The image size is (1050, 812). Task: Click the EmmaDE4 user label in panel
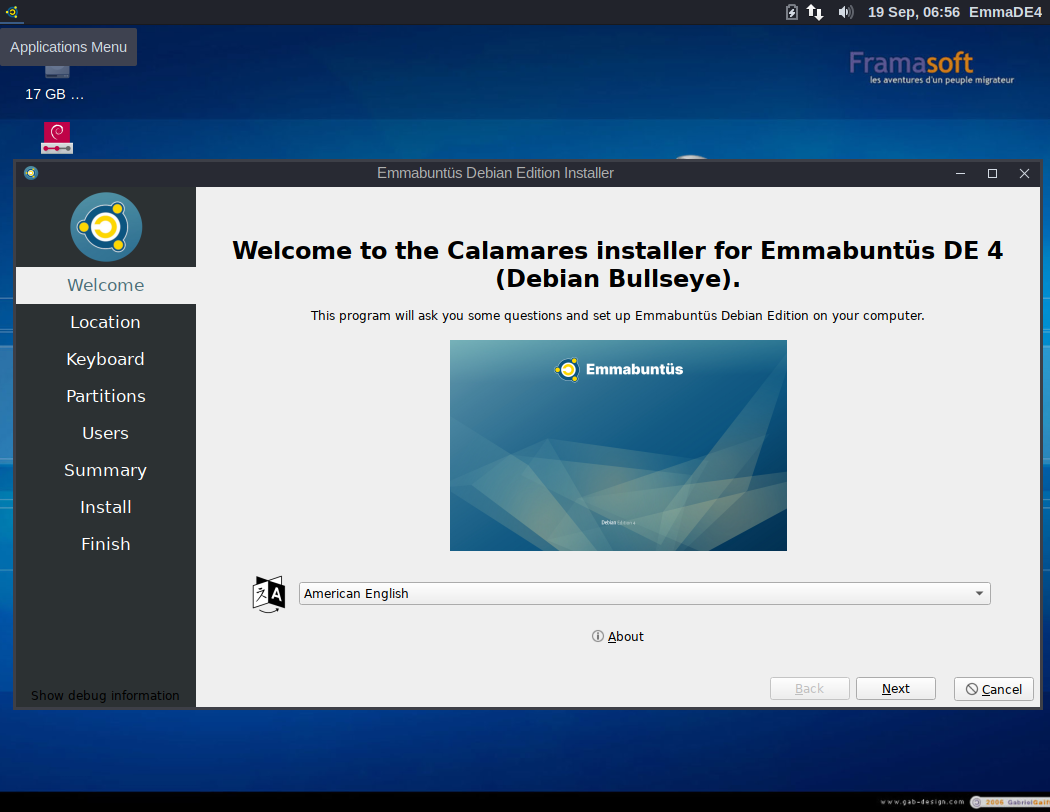[1005, 12]
